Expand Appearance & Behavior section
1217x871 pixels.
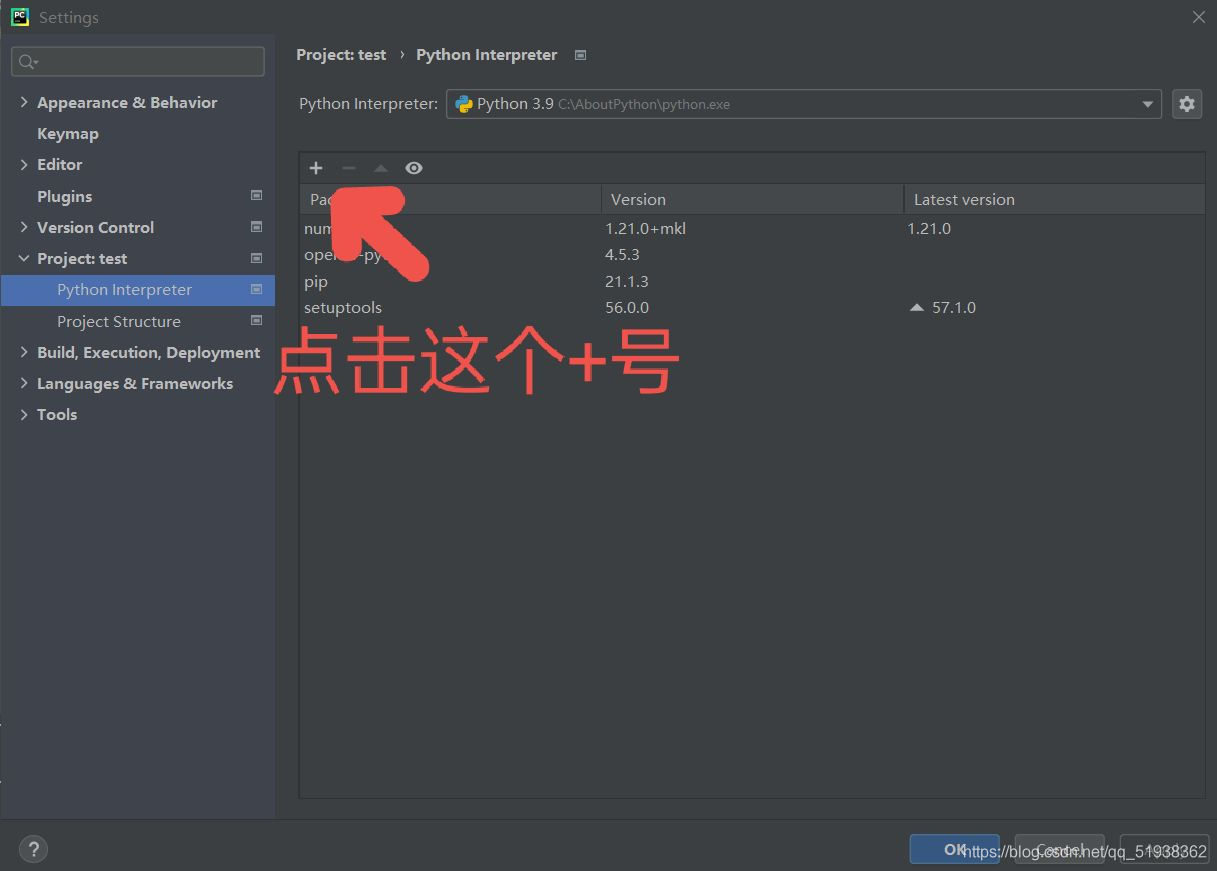point(24,102)
